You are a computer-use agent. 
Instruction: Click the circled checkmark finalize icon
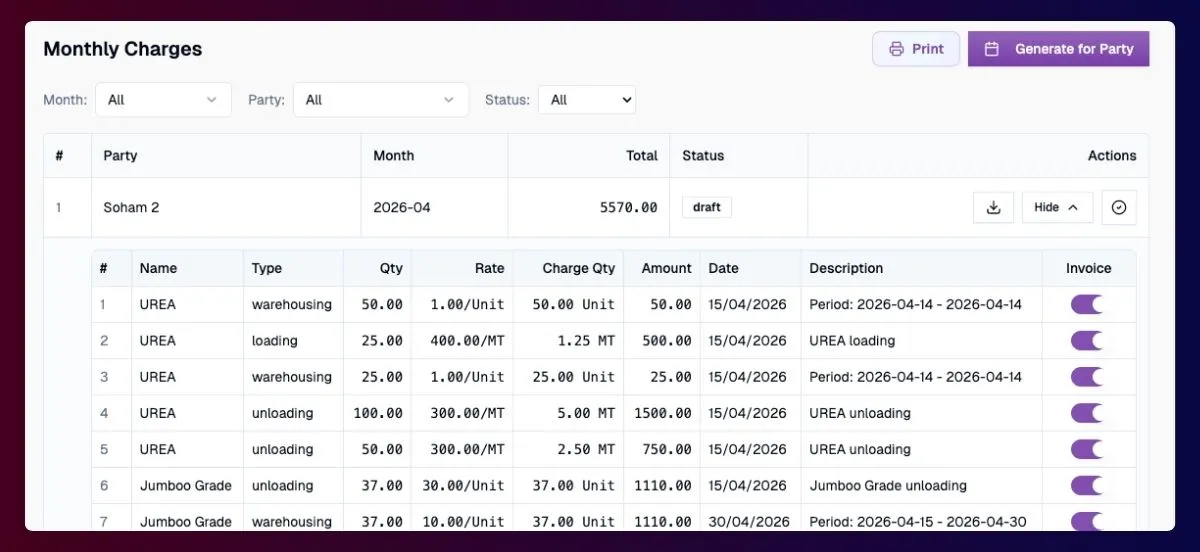pos(1119,208)
